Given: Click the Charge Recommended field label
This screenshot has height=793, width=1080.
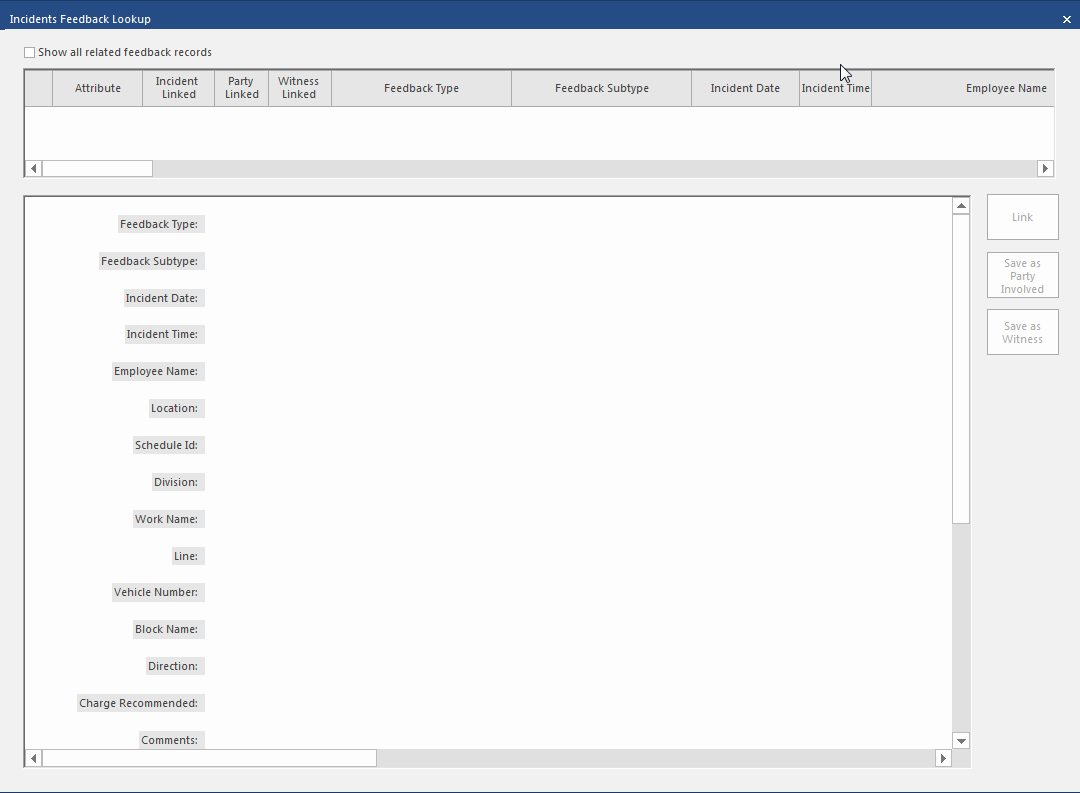Looking at the screenshot, I should (140, 702).
